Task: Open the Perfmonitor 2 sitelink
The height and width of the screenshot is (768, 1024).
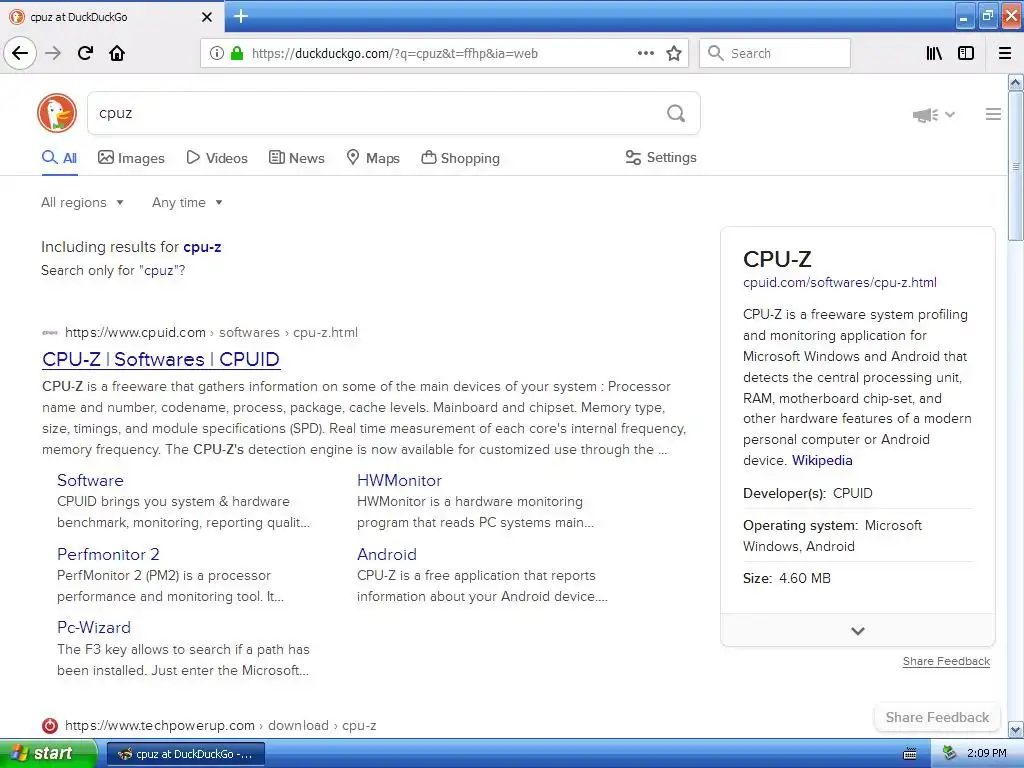Action: point(108,554)
